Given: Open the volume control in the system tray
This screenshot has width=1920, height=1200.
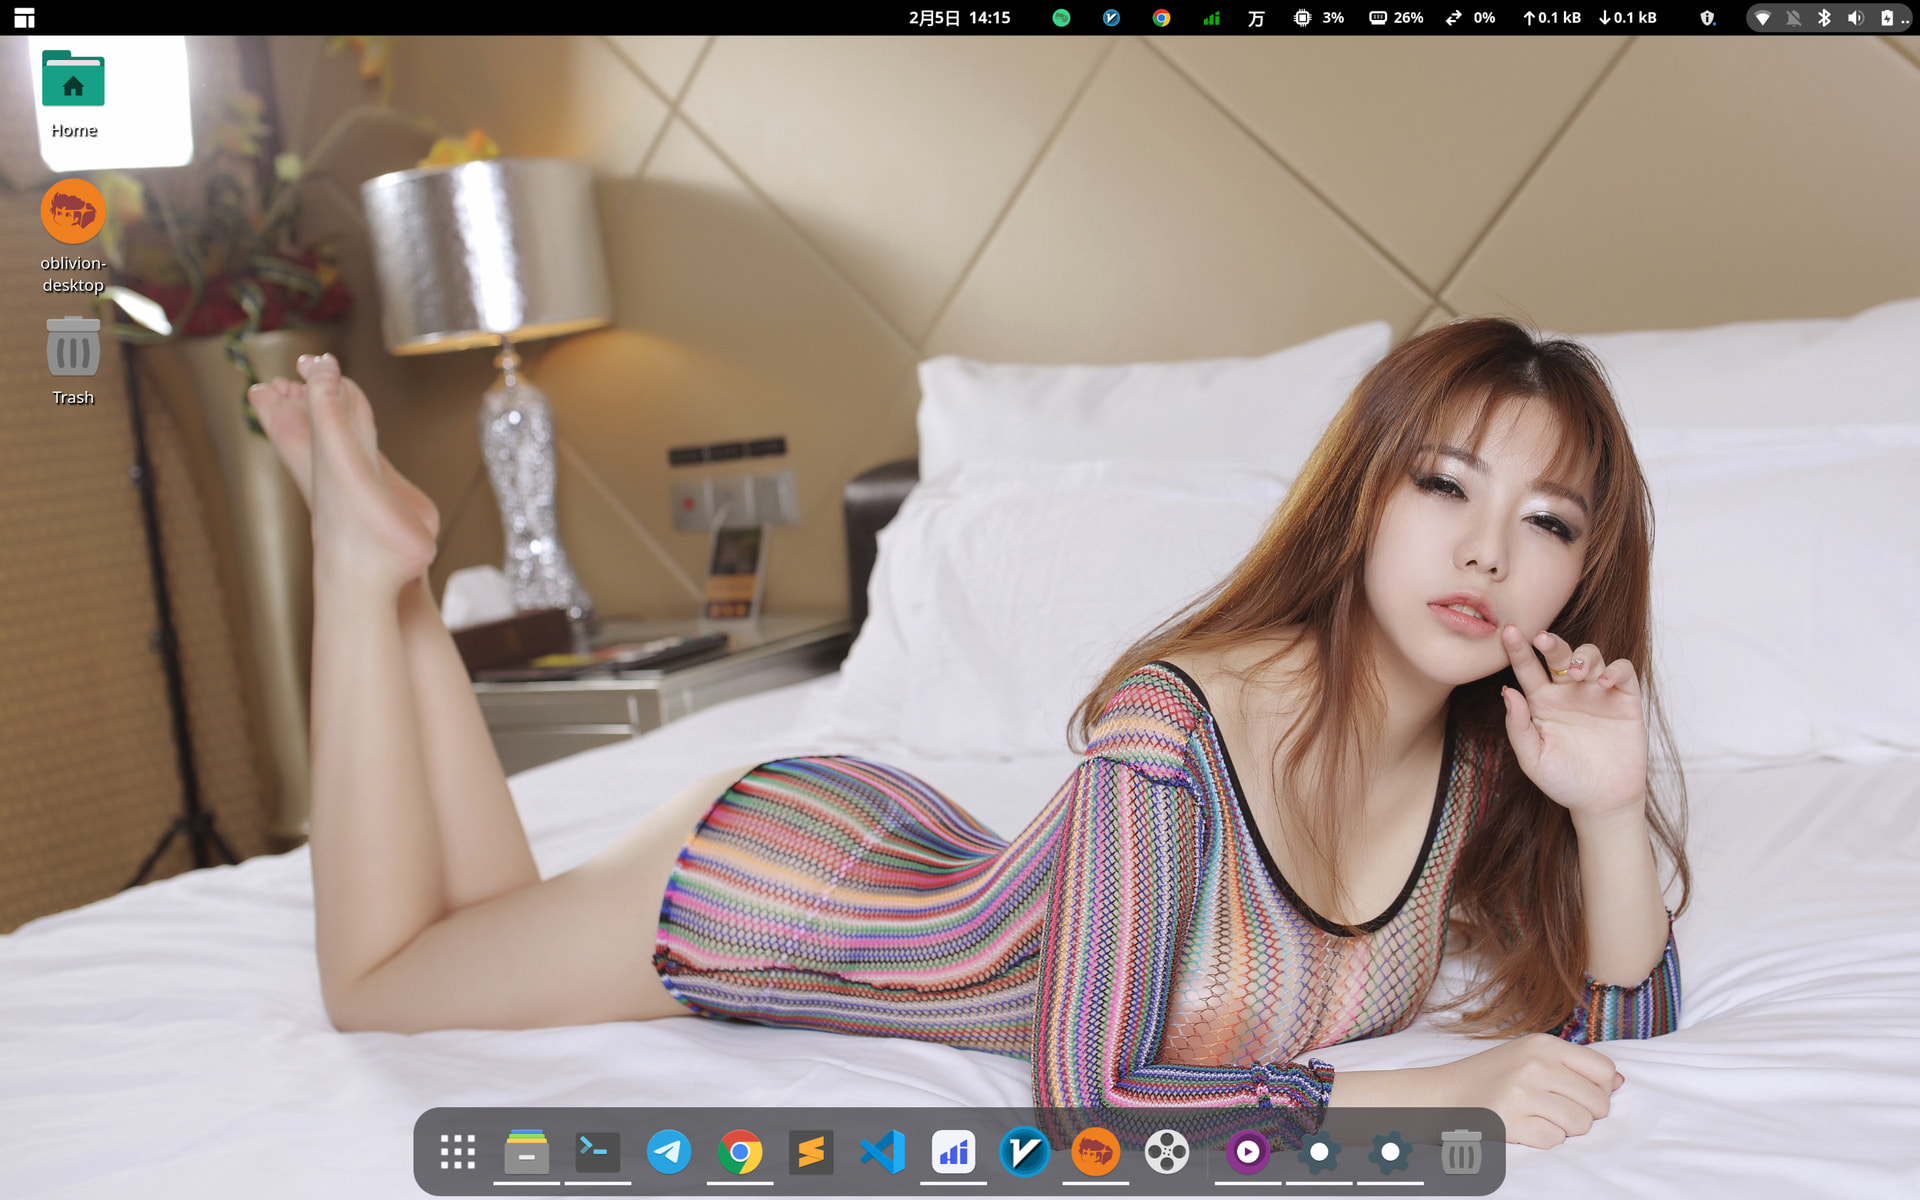Looking at the screenshot, I should pos(1855,17).
